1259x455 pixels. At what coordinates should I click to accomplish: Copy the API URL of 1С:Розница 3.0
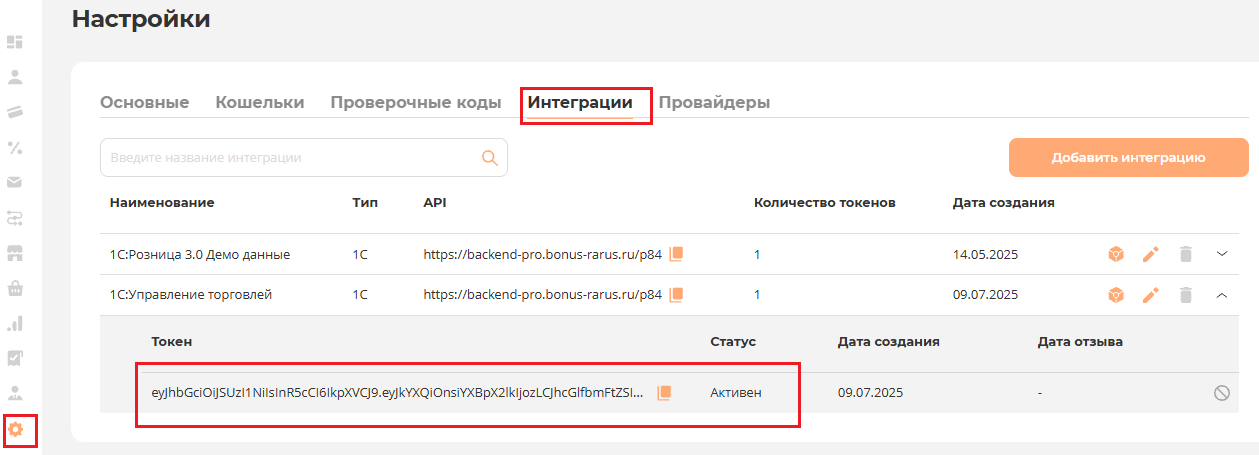tap(676, 254)
